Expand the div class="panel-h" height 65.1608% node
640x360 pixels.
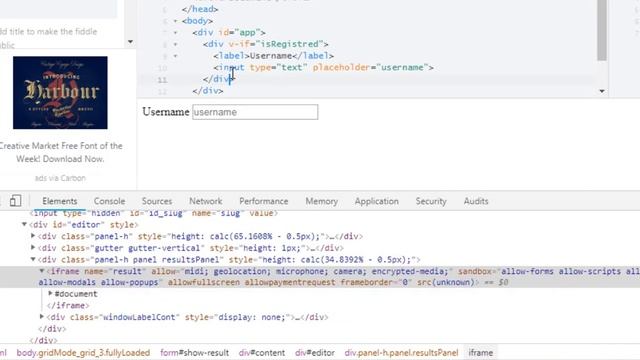[33, 236]
